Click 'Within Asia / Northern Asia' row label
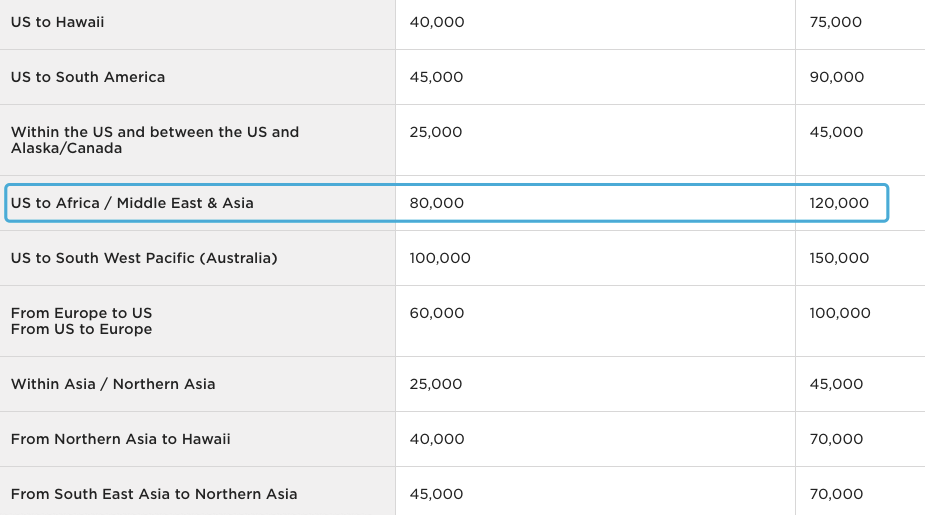Screen dimensions: 925x515 click(113, 384)
